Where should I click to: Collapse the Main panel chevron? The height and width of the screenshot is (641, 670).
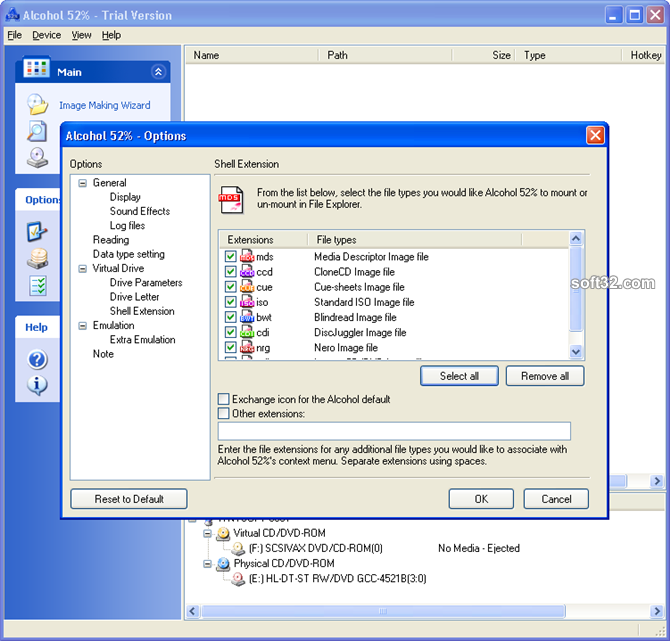(x=158, y=72)
